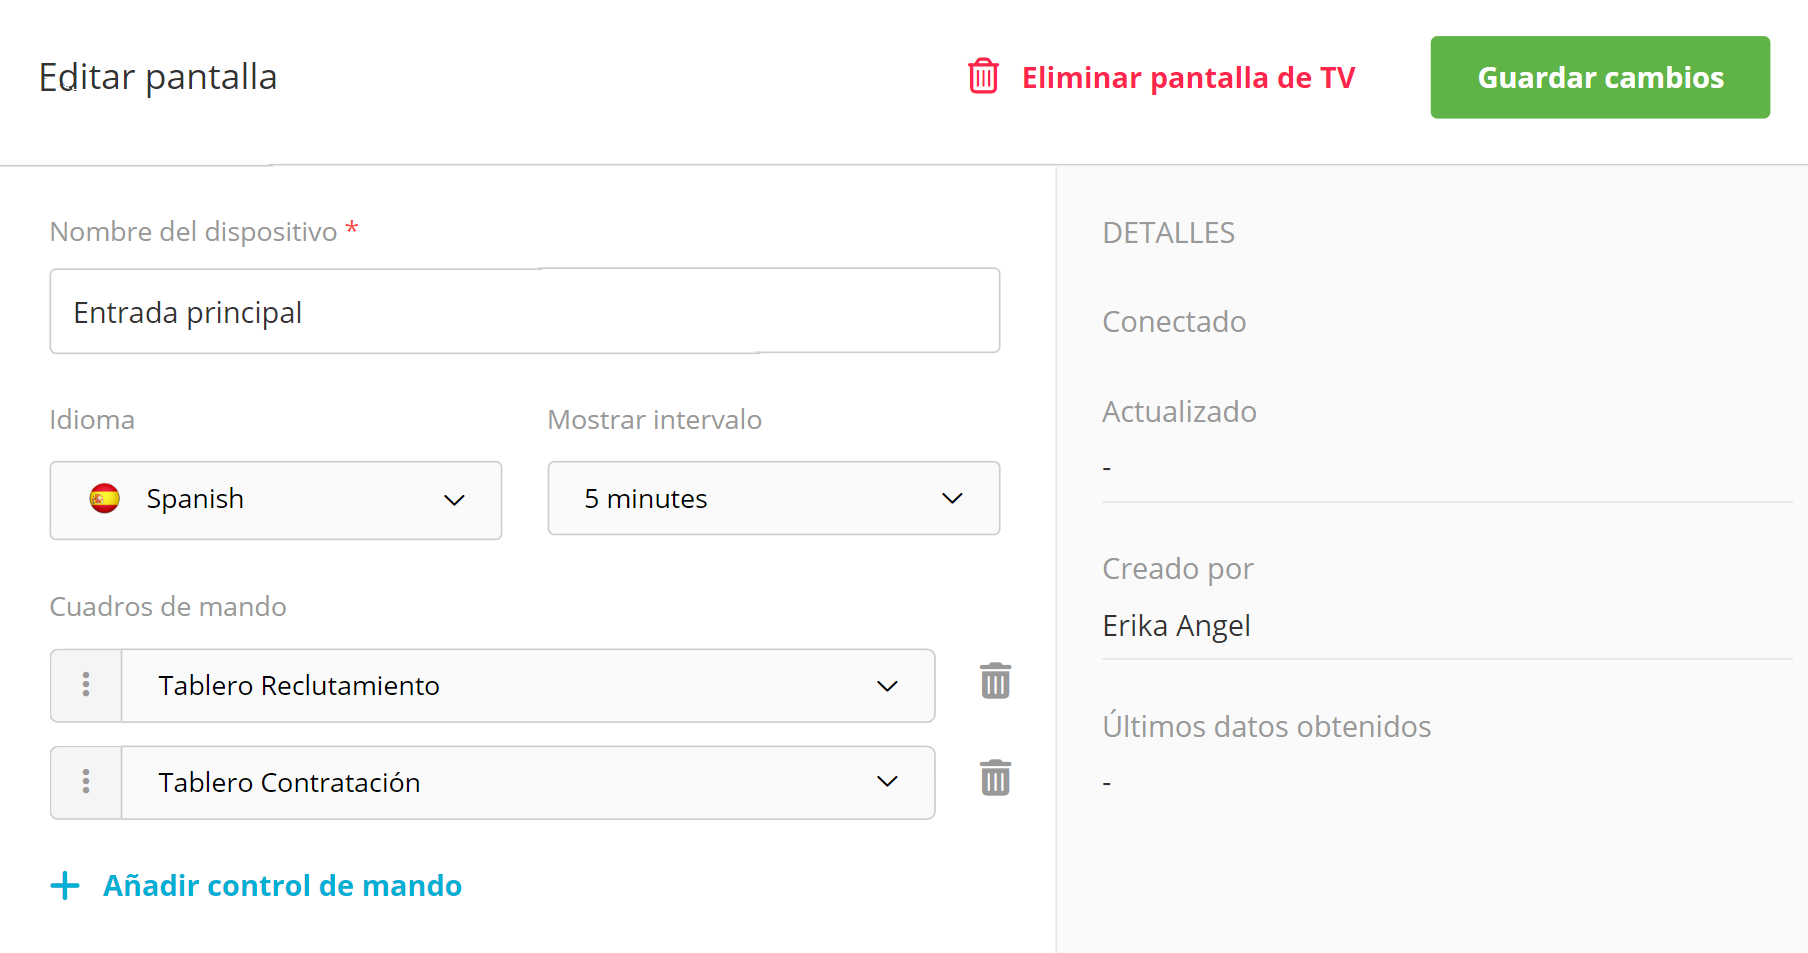Expand the Tablero Contratación dropdown
This screenshot has width=1808, height=953.
[x=527, y=782]
